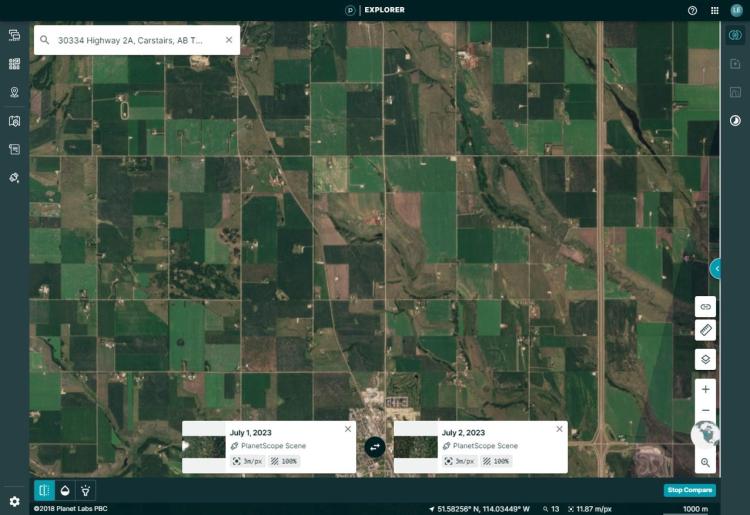Clear the Carstairs address search text
The image size is (750, 515).
(229, 40)
